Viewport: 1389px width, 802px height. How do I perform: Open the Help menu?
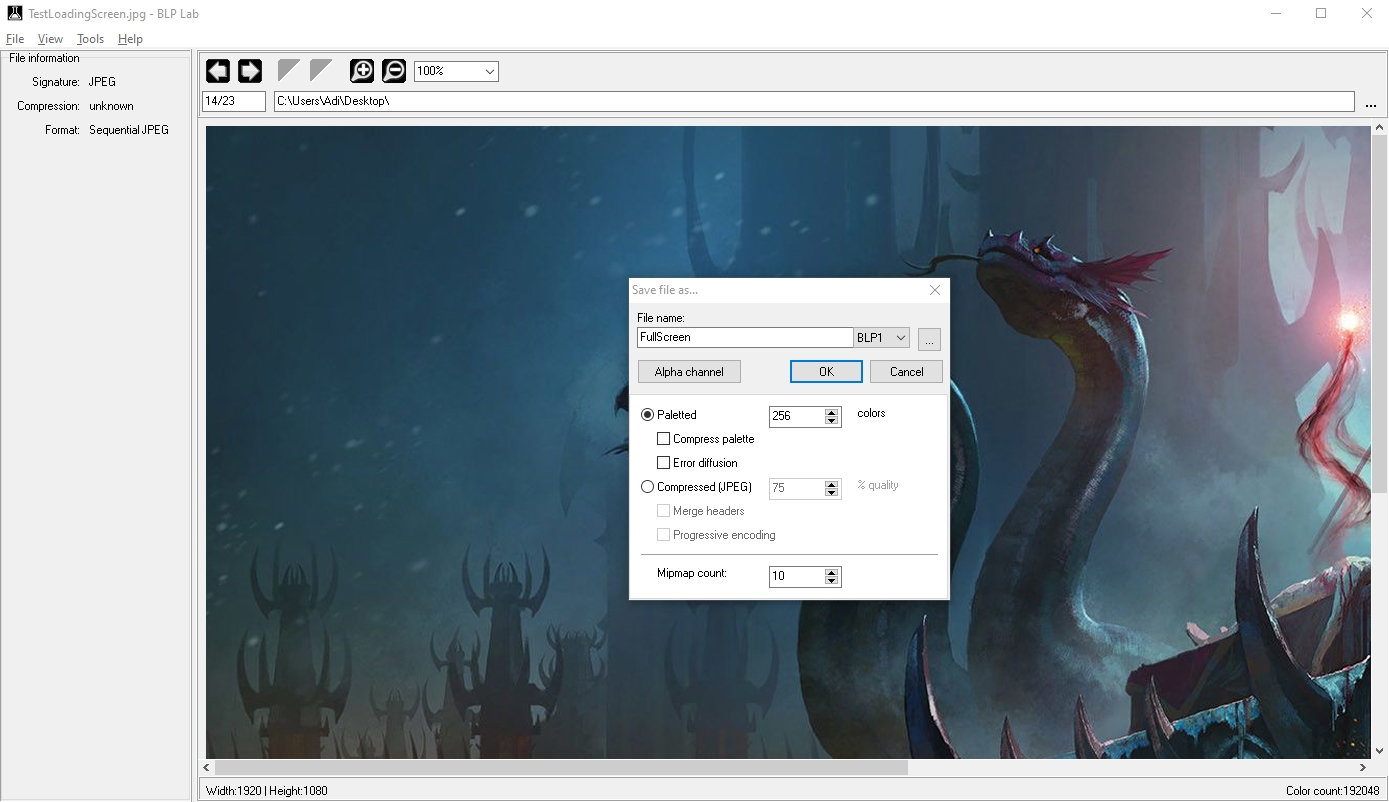pyautogui.click(x=130, y=39)
